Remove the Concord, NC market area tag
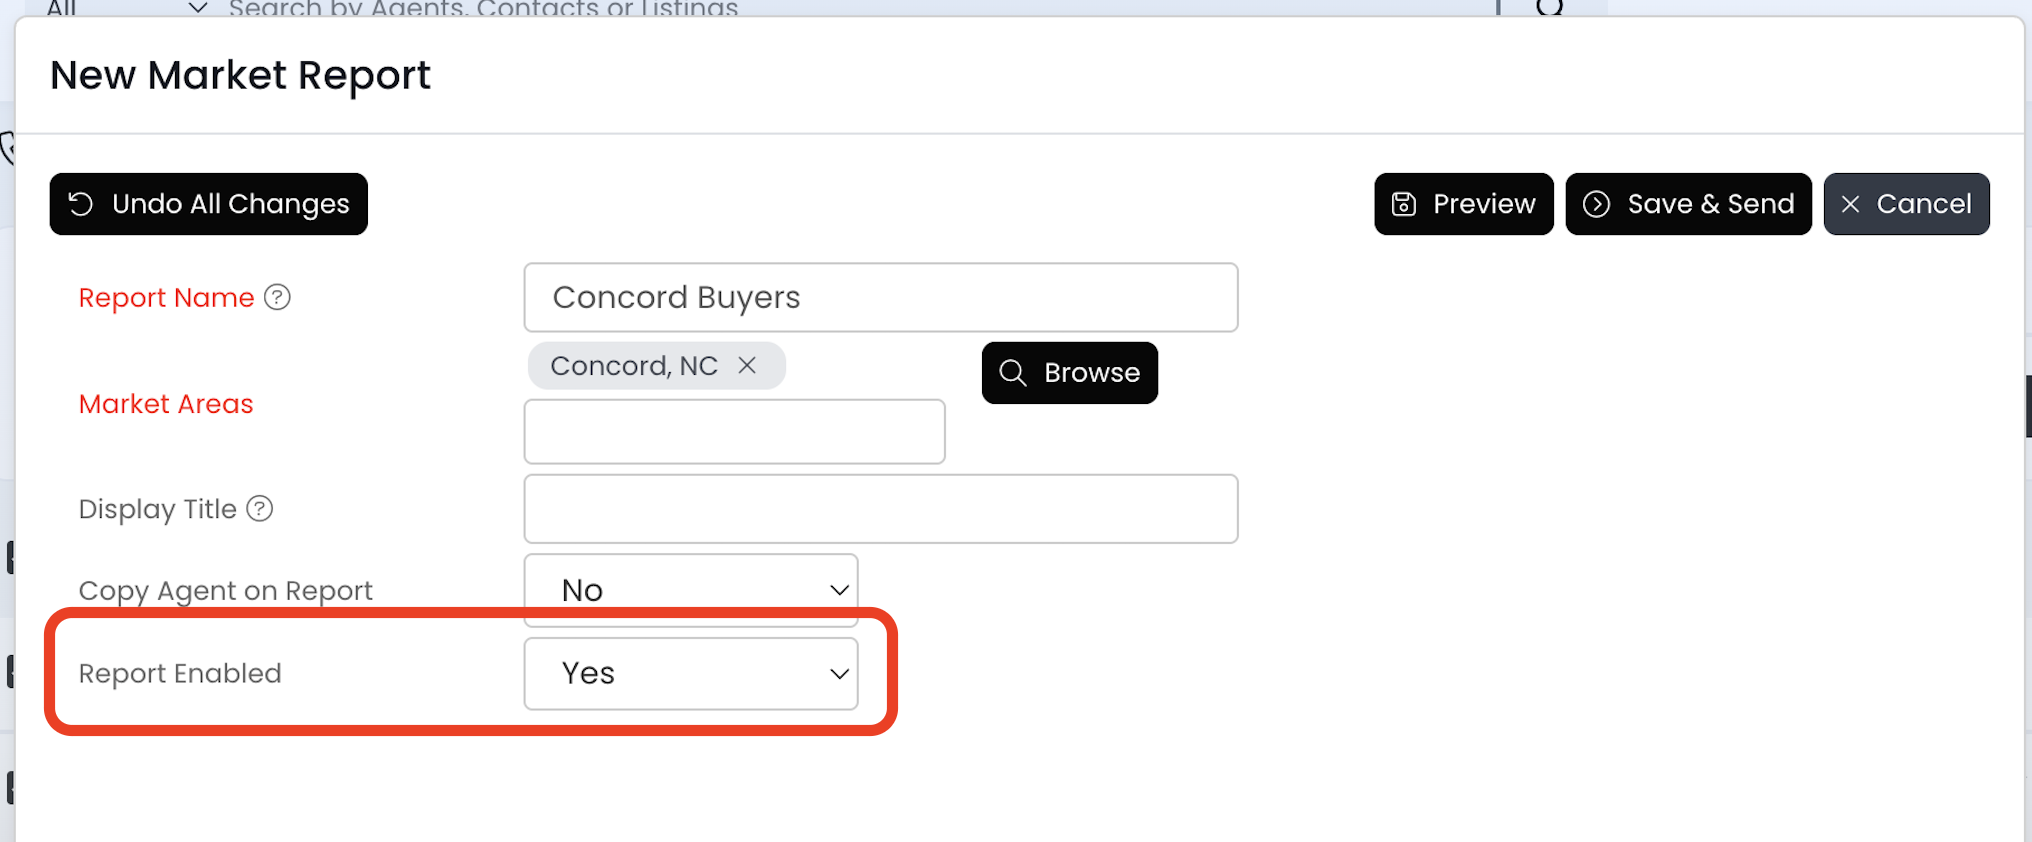This screenshot has height=842, width=2032. click(747, 366)
